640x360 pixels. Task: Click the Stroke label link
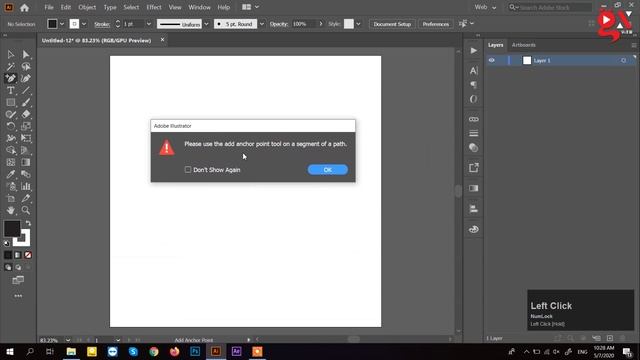tap(102, 24)
